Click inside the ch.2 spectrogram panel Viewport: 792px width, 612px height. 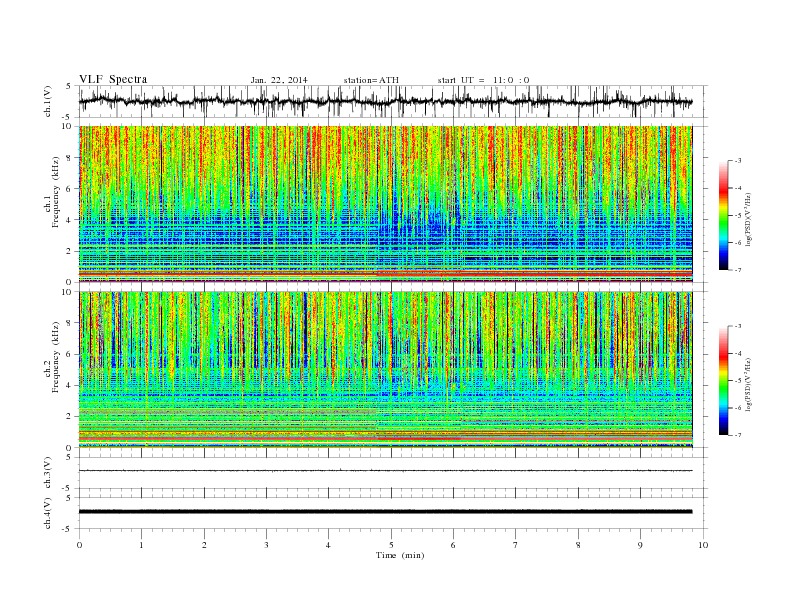click(386, 369)
